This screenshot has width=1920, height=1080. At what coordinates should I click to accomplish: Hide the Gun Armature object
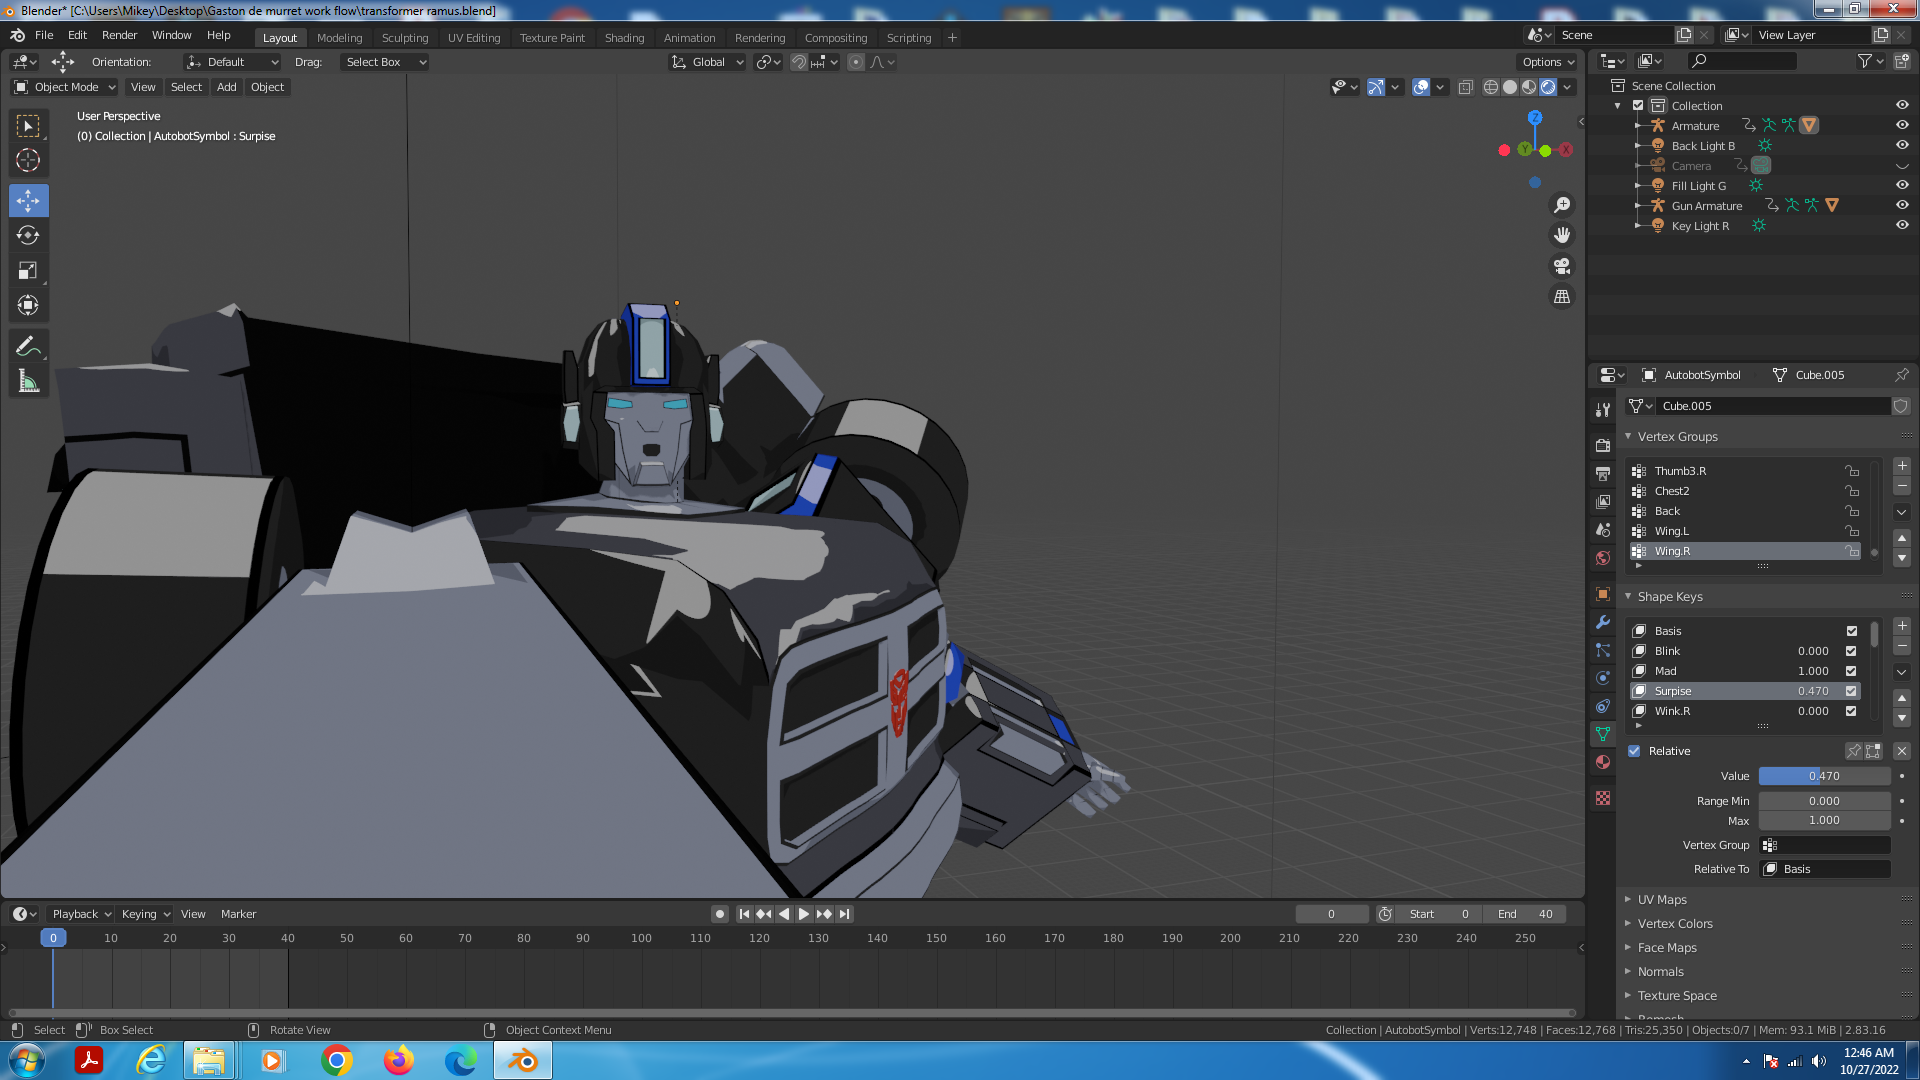click(1902, 206)
